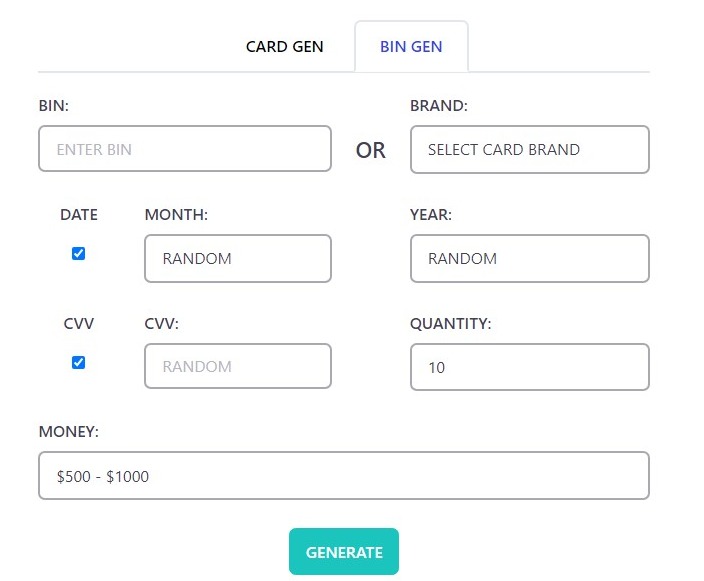The width and height of the screenshot is (704, 581).
Task: Select the BIN GEN tab
Action: point(411,47)
